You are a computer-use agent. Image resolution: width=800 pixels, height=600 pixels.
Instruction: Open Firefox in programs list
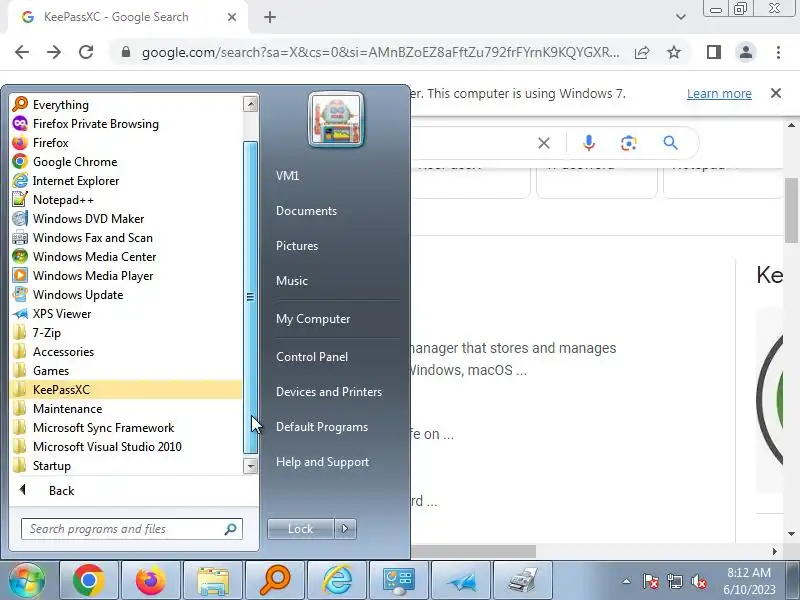[x=126, y=143]
